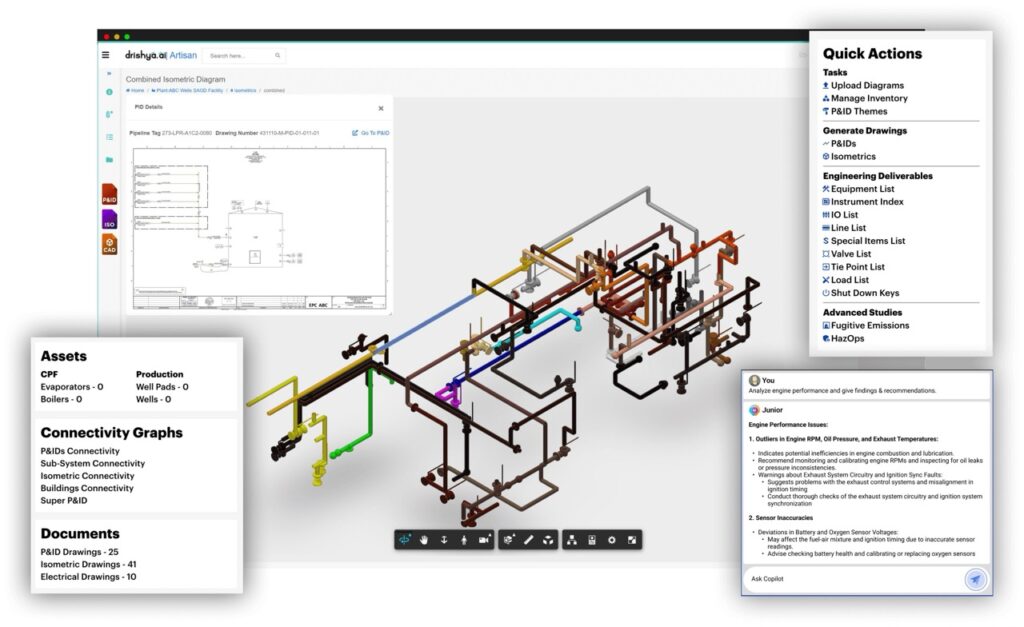
Task: Open the IO List deliverable
Action: click(x=840, y=215)
